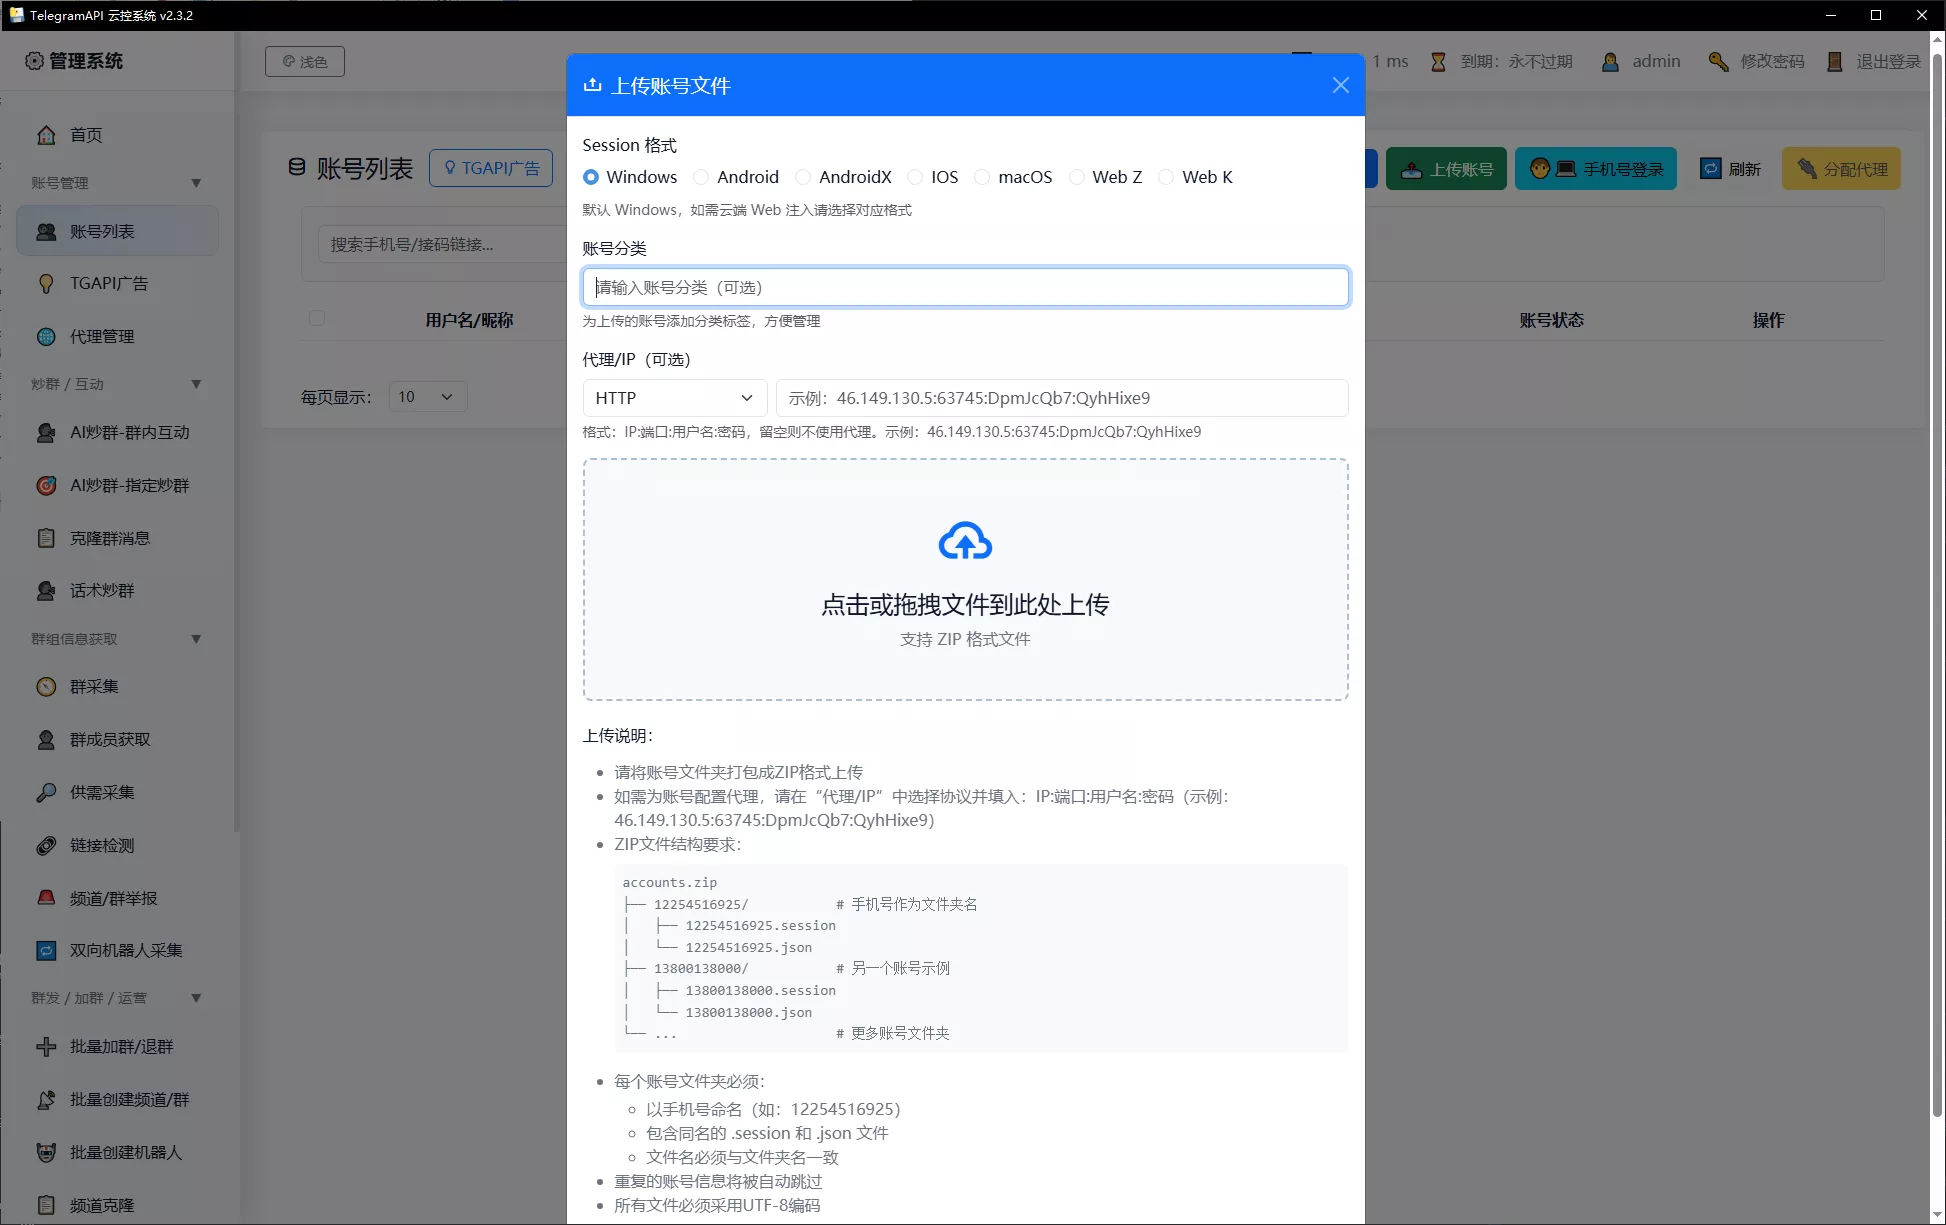Image resolution: width=1946 pixels, height=1225 pixels.
Task: Click the door icon beside 退出登录
Action: coord(1834,62)
